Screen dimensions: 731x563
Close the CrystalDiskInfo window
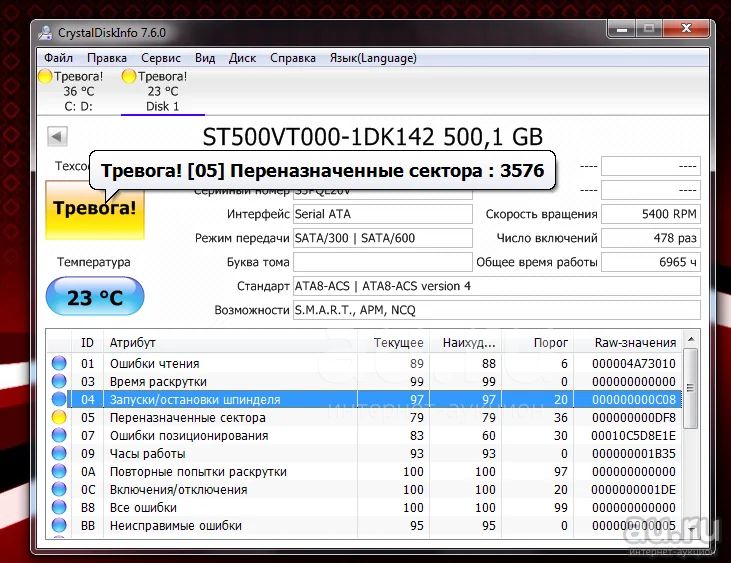click(686, 29)
